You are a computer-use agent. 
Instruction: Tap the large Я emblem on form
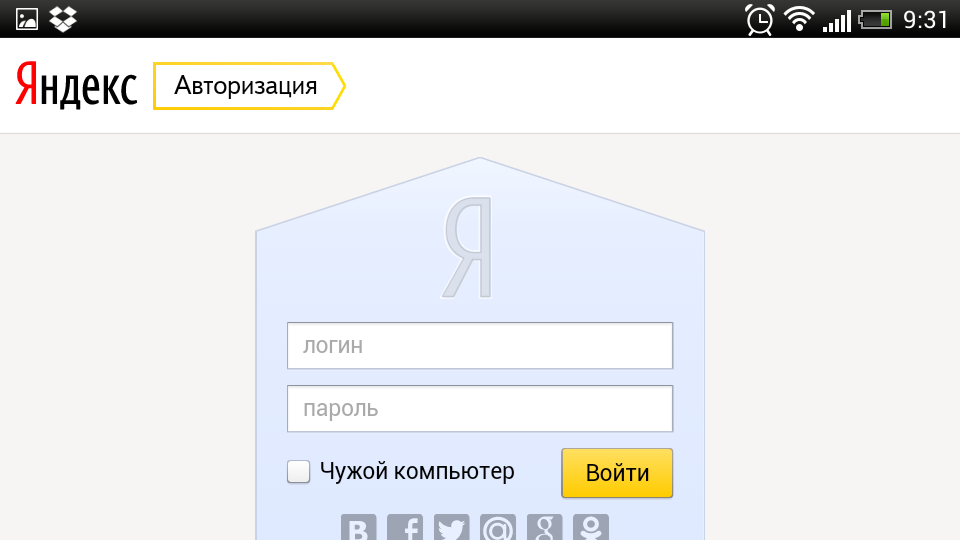click(x=468, y=248)
